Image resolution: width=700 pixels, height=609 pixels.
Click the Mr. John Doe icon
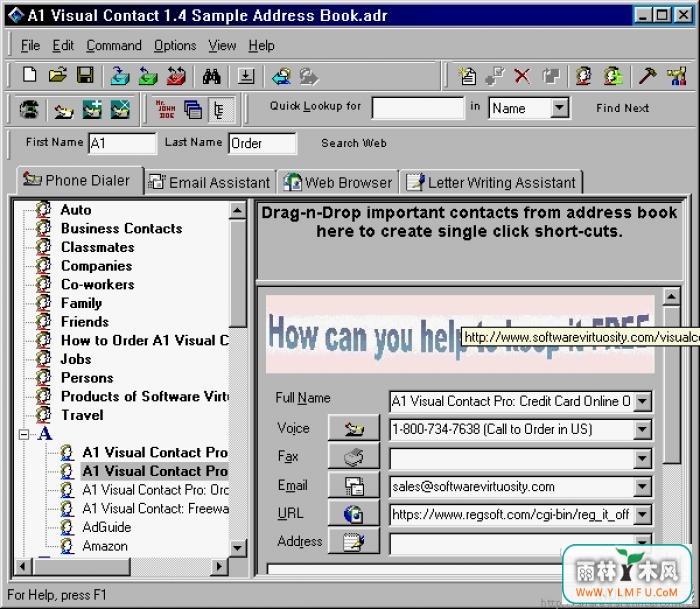pyautogui.click(x=166, y=109)
